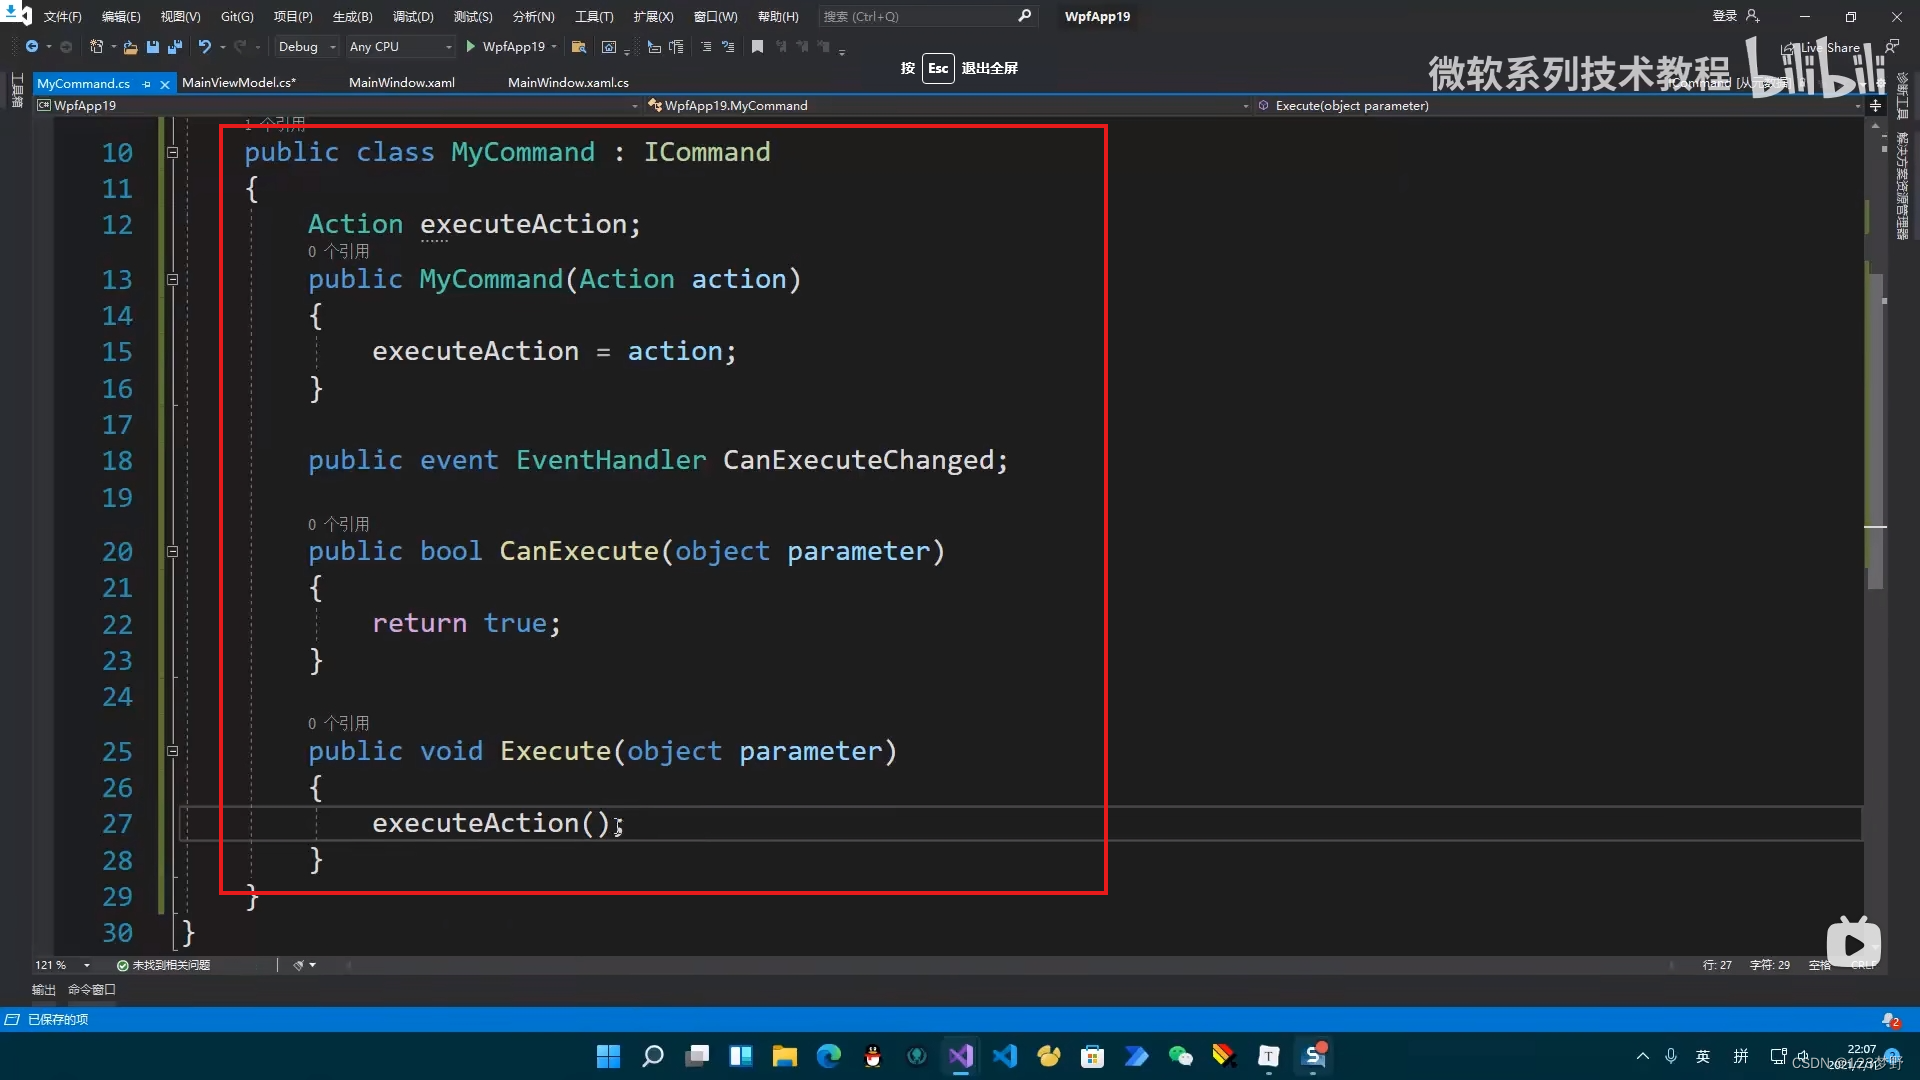Image resolution: width=1920 pixels, height=1080 pixels.
Task: Toggle pin on MyCommand.cs tab
Action: 147,84
